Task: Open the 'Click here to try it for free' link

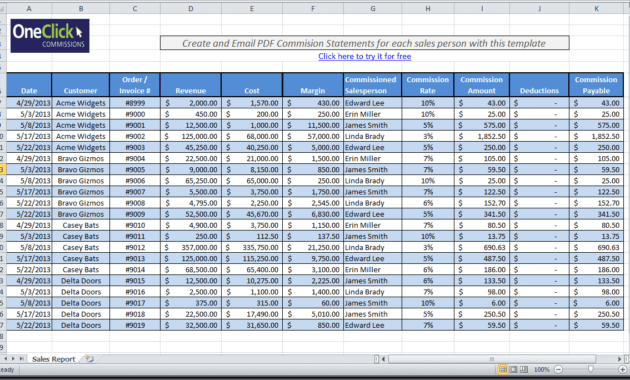Action: (x=364, y=56)
